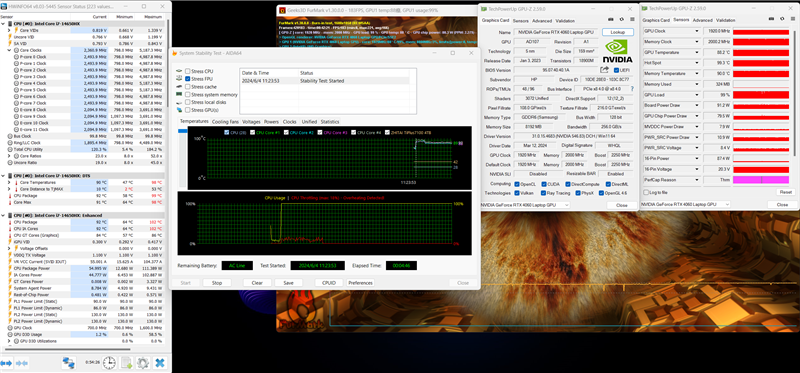
Task: Open GPU Clock sensor dropdown arrow
Action: [697, 31]
